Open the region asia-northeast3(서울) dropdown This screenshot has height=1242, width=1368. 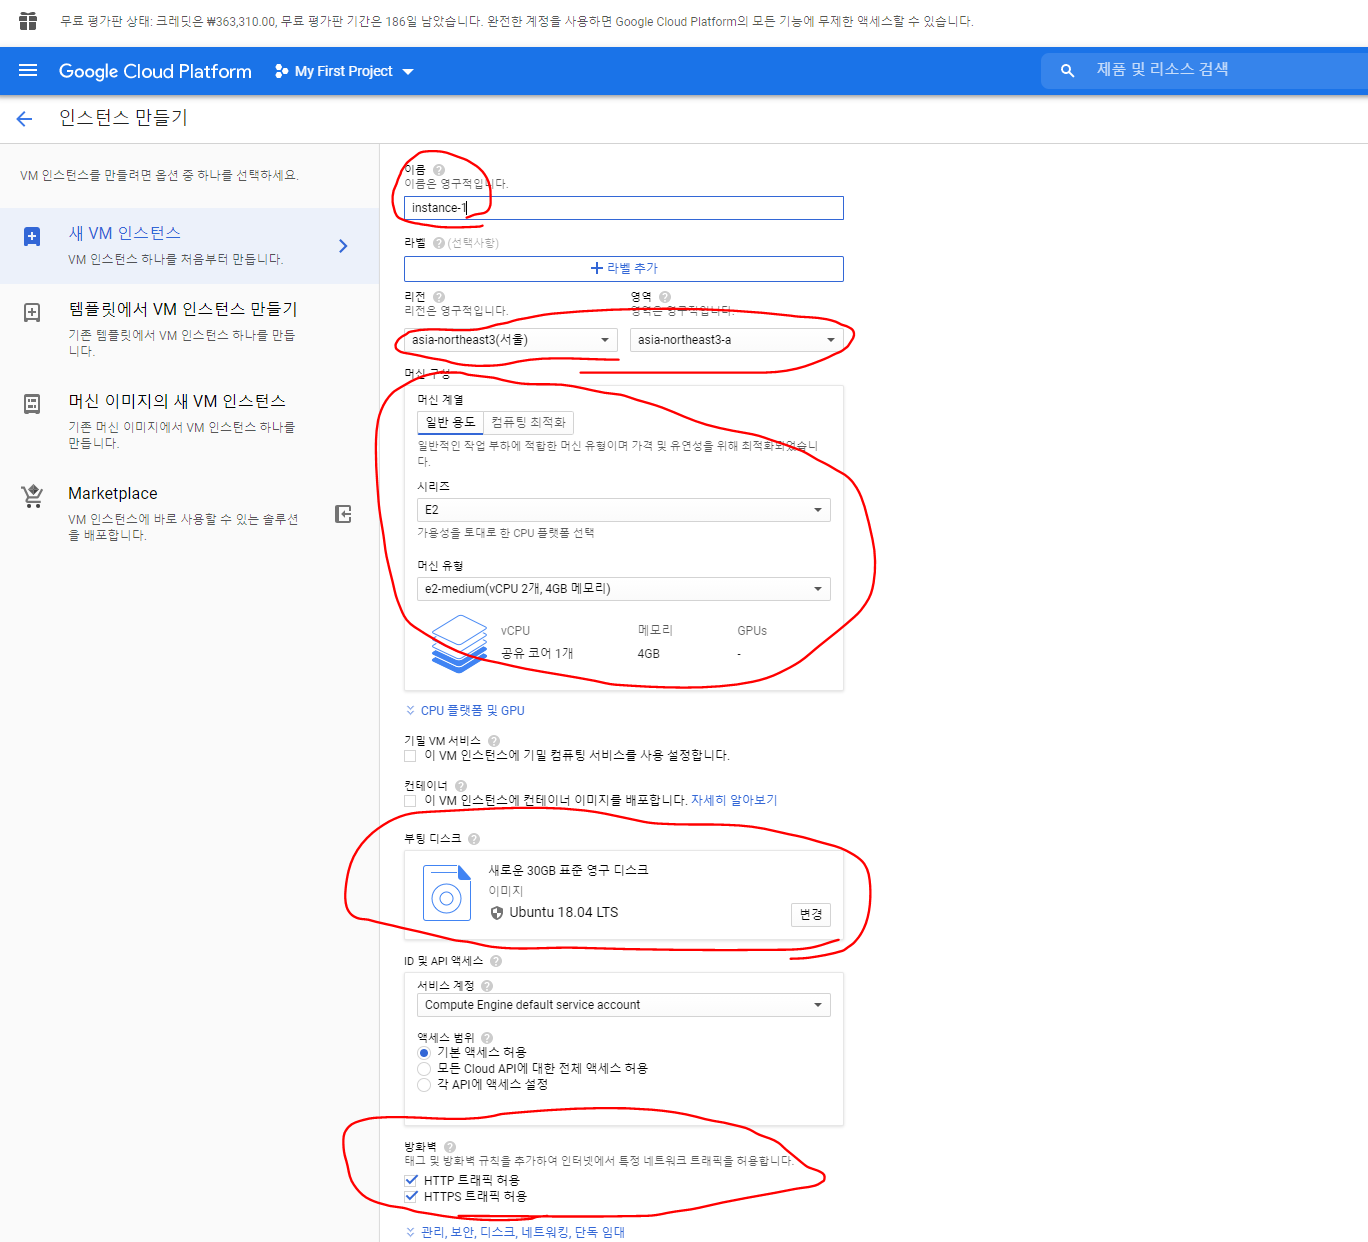(x=510, y=340)
